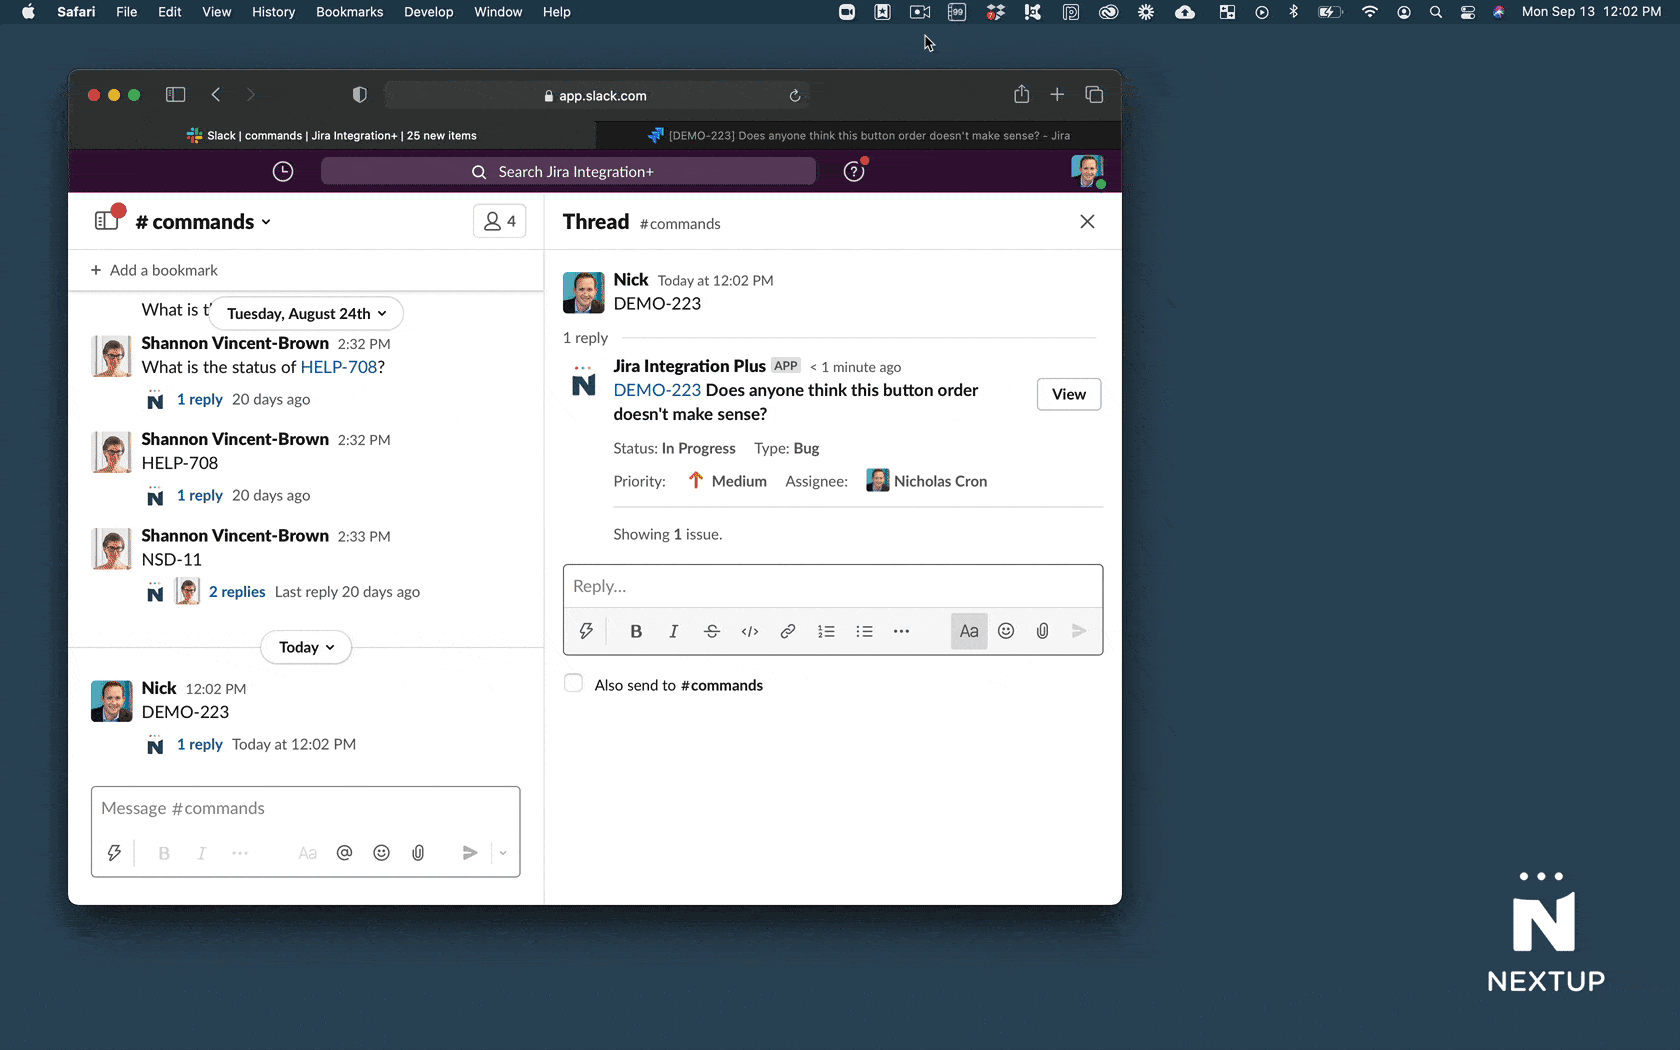Toggle Aa formatting bar in thread reply
The height and width of the screenshot is (1050, 1680).
[969, 631]
